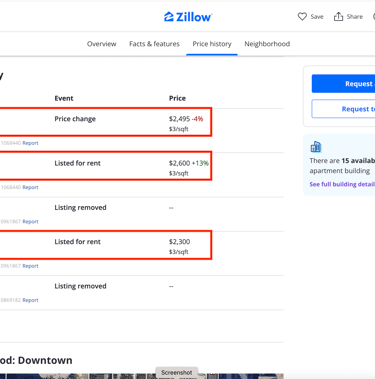The image size is (375, 379).
Task: Click the $2,300 price value
Action: (179, 242)
